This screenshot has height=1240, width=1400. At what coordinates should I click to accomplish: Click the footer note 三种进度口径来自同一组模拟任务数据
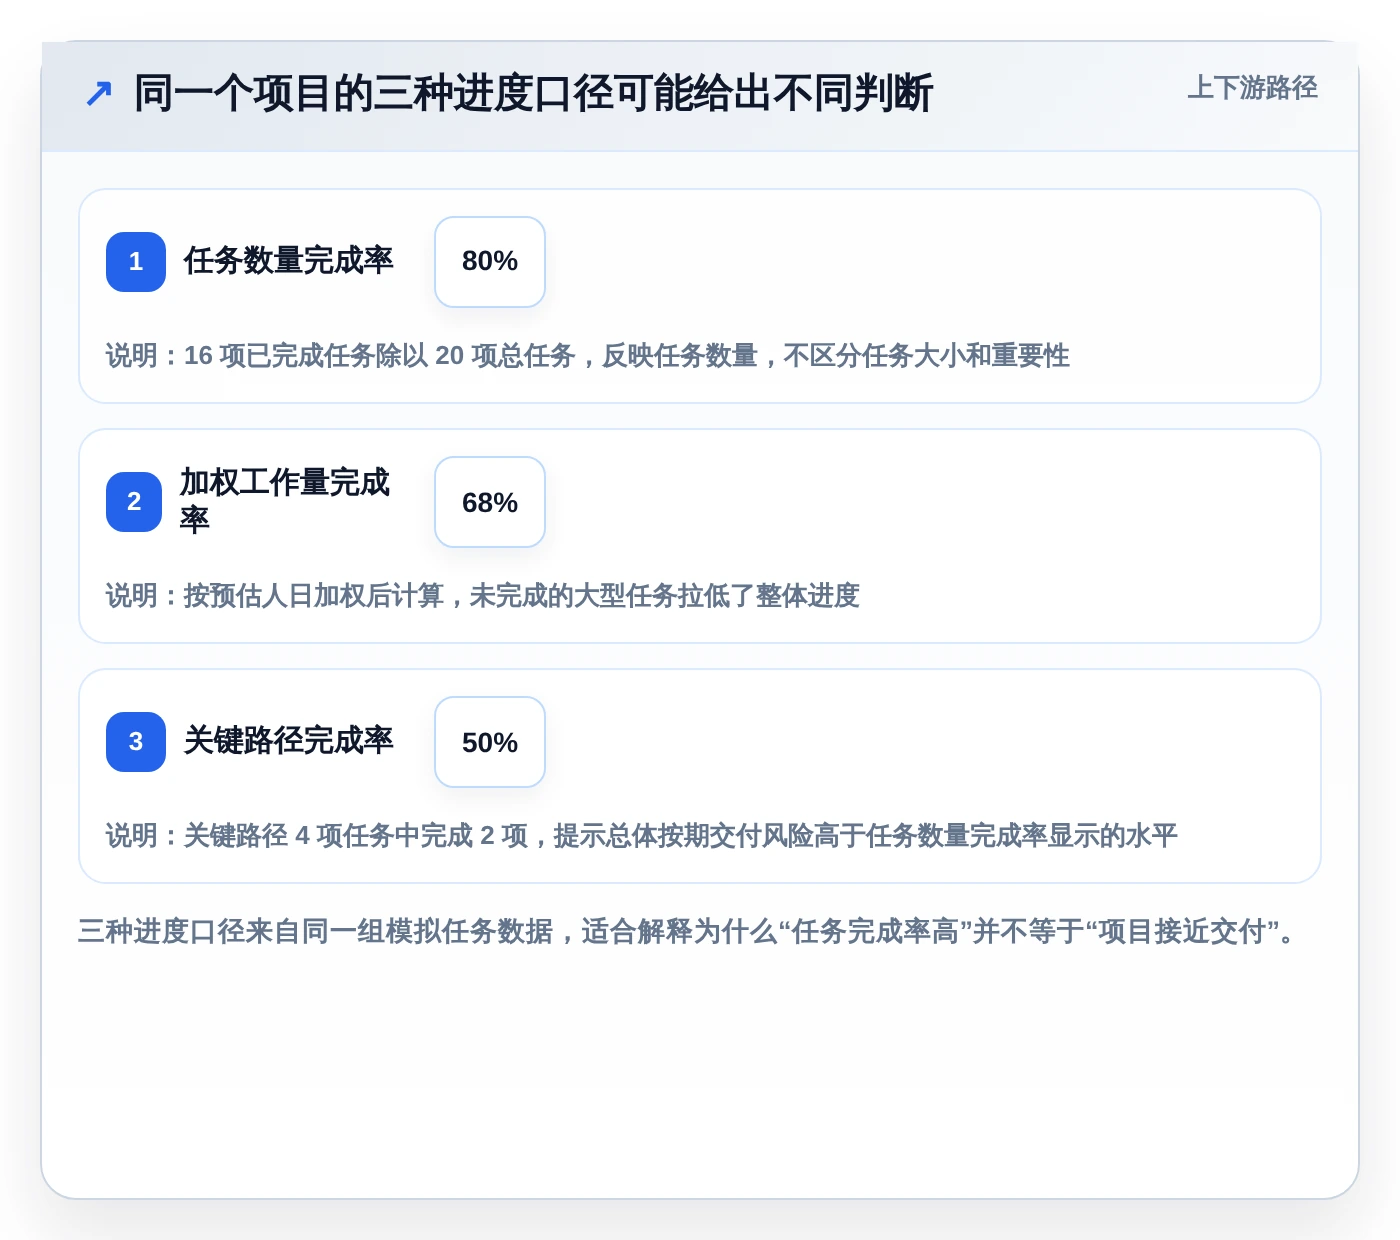(x=689, y=932)
